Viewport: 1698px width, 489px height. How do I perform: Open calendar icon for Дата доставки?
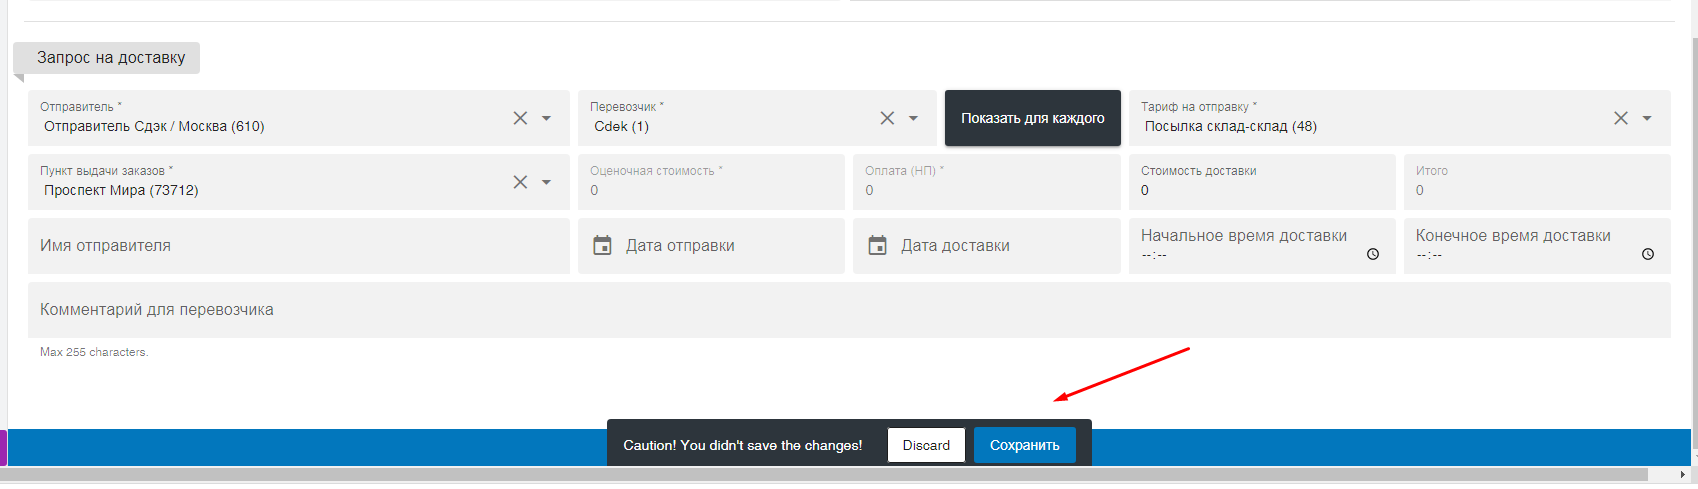tap(877, 245)
